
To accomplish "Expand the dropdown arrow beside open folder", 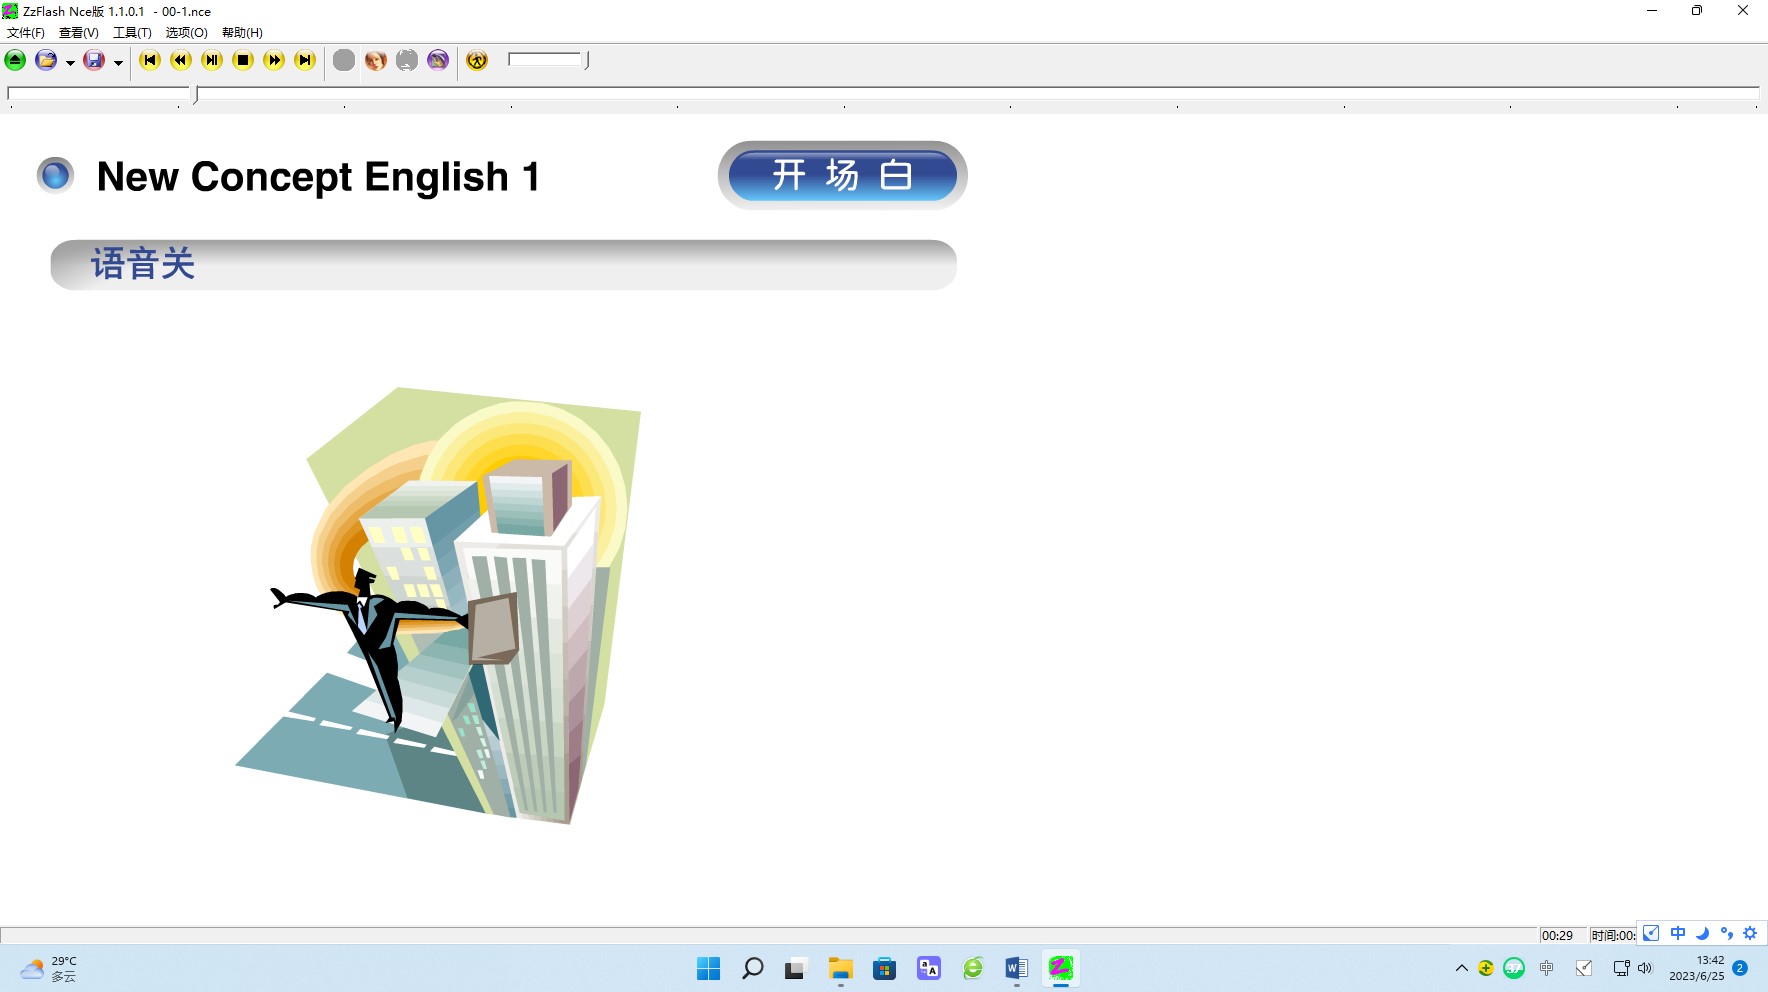I will (x=70, y=62).
